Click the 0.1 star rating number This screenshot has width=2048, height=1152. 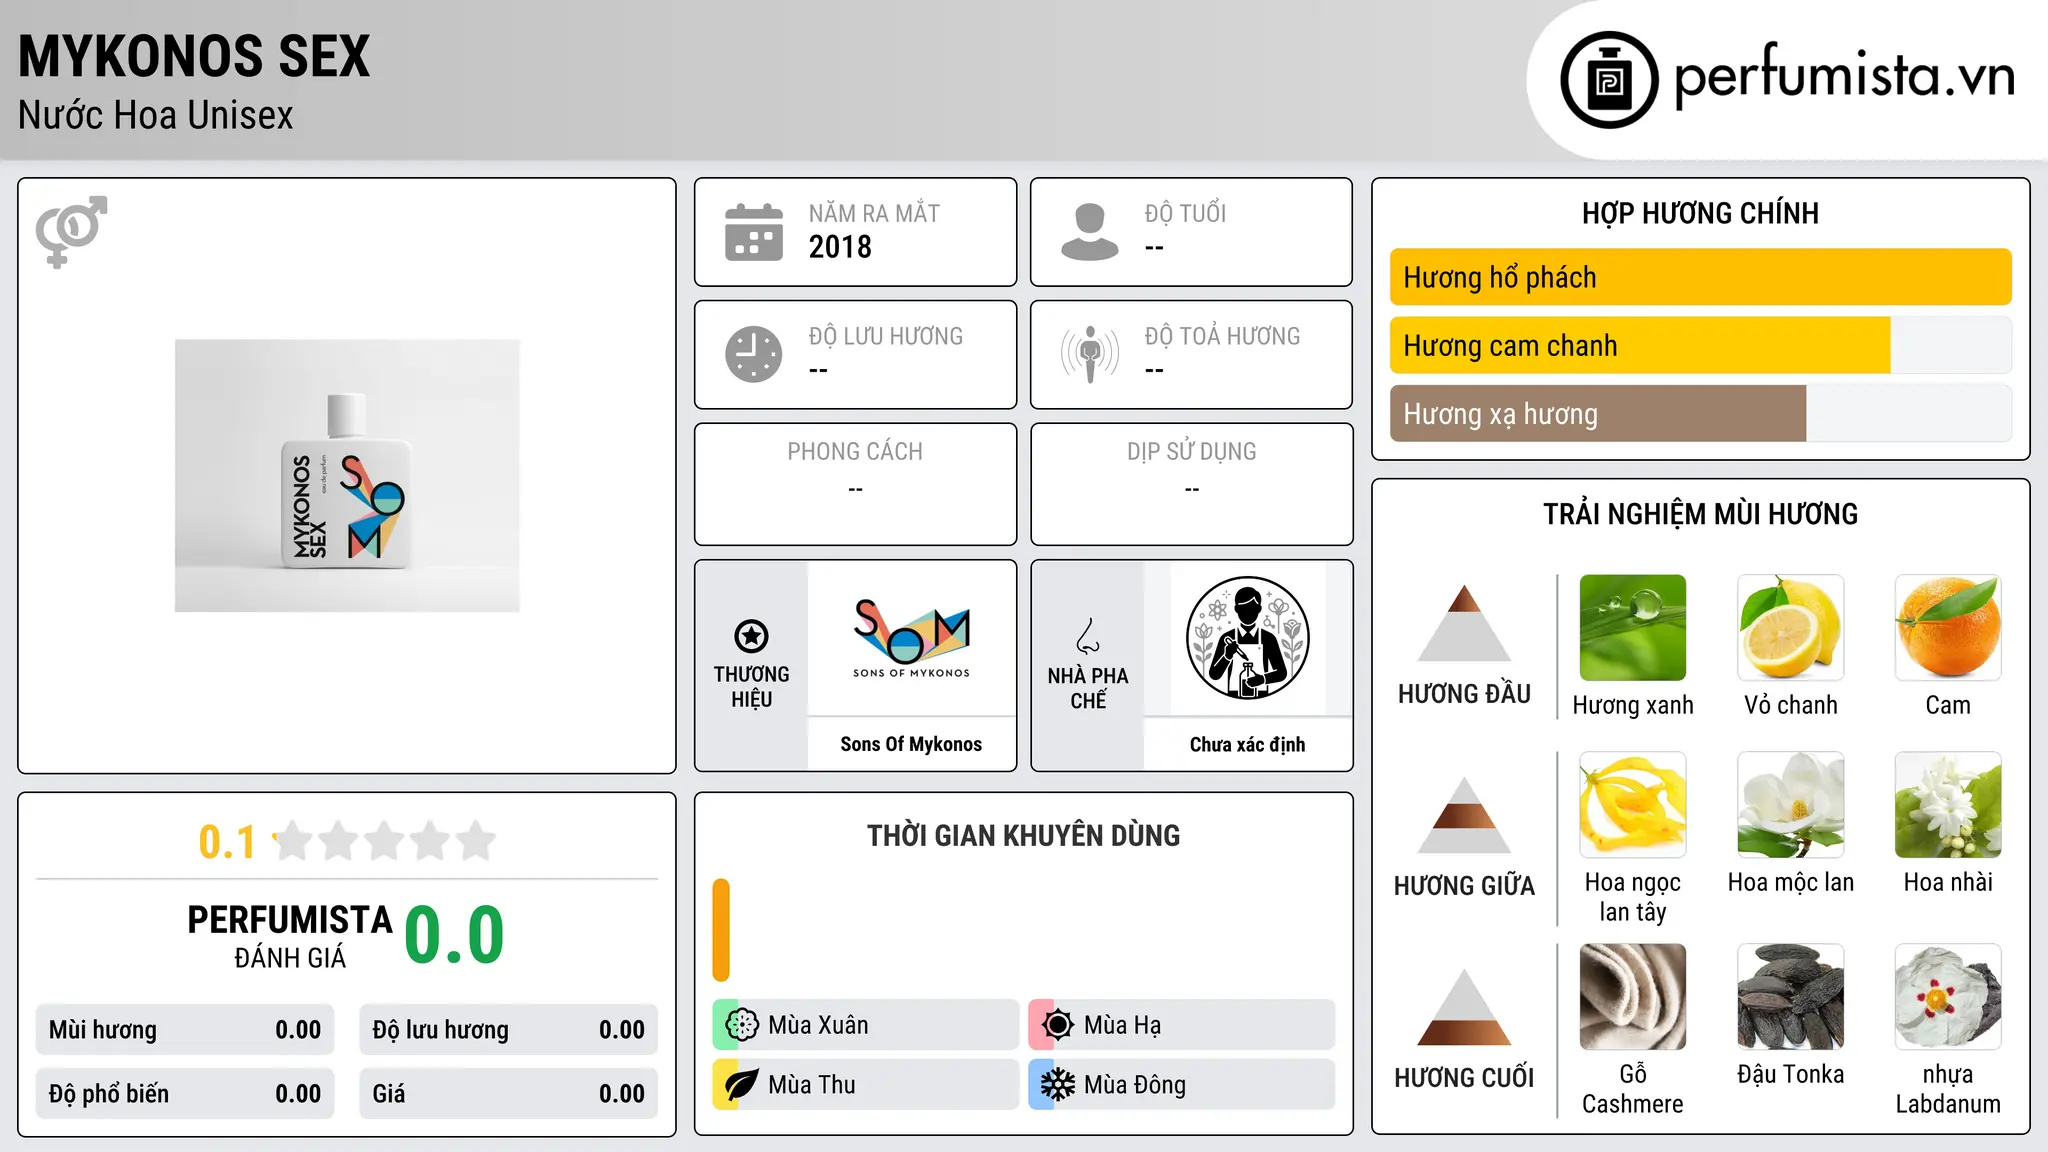tap(227, 842)
